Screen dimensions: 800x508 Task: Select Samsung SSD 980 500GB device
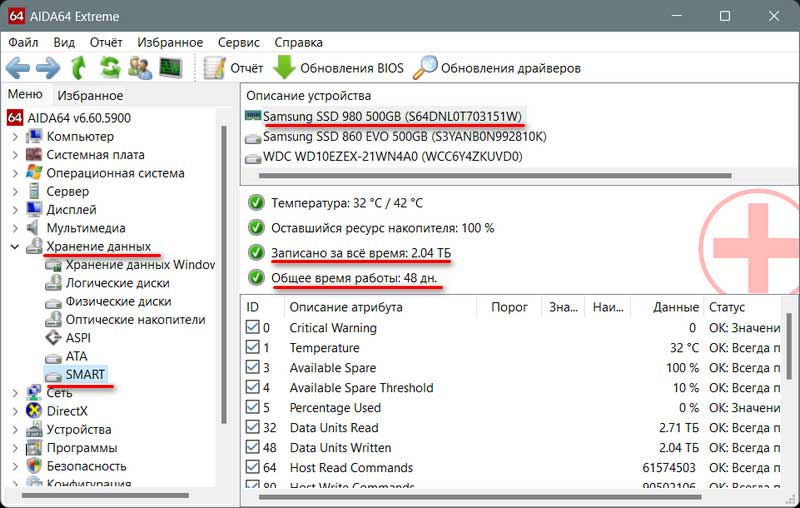(x=392, y=117)
